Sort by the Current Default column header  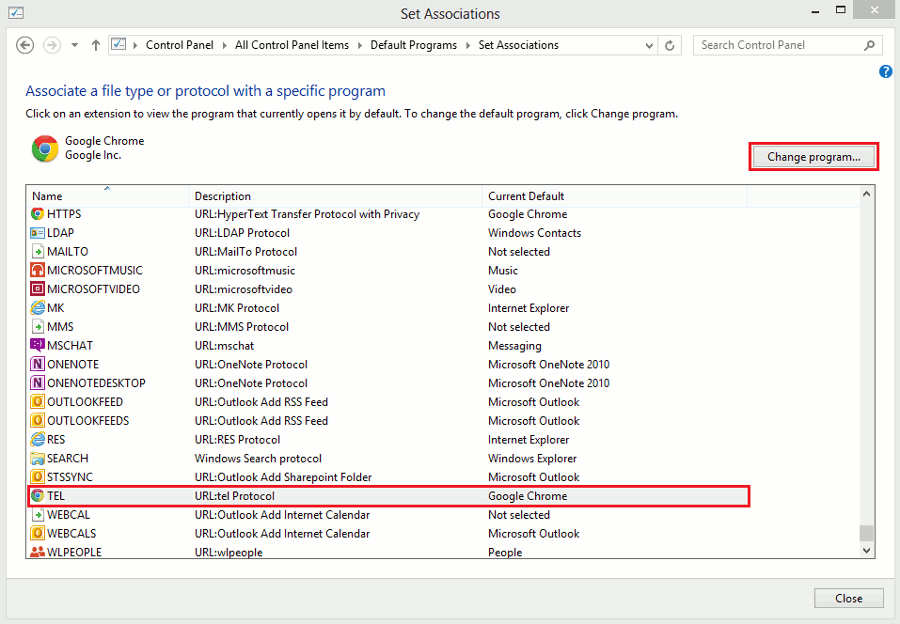pos(615,196)
